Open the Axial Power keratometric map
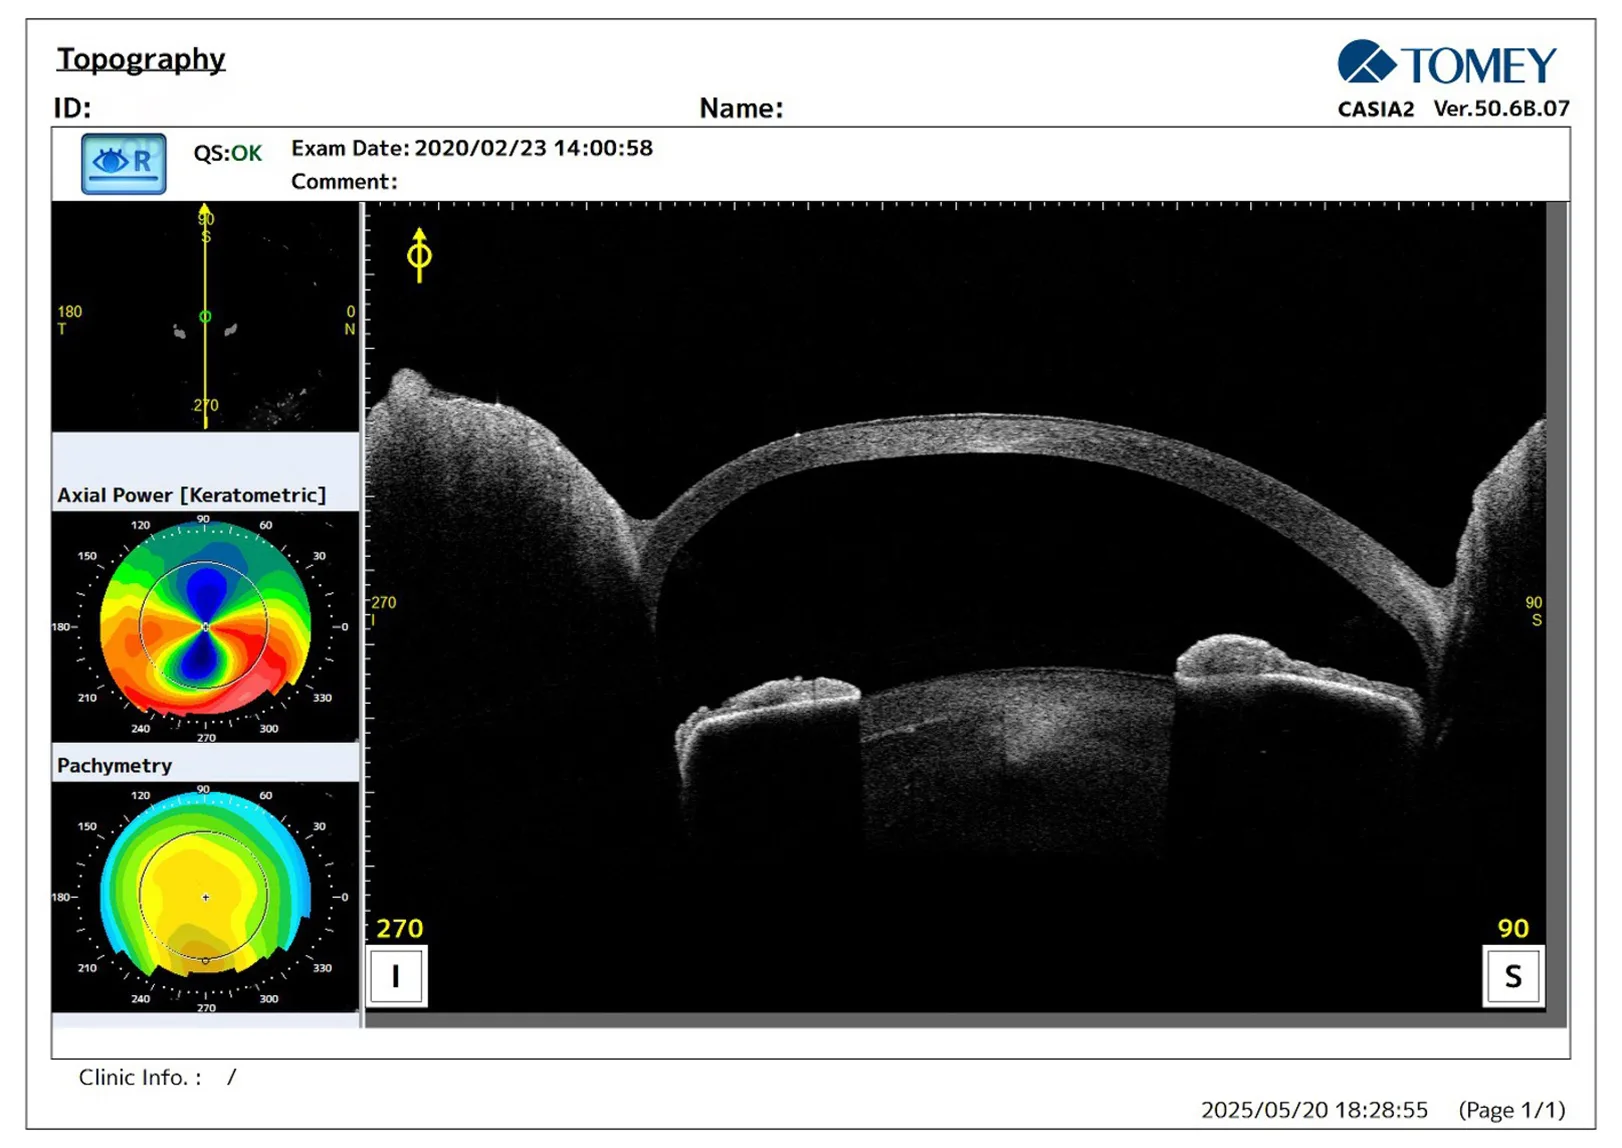Viewport: 1622px width, 1148px height. click(x=205, y=627)
